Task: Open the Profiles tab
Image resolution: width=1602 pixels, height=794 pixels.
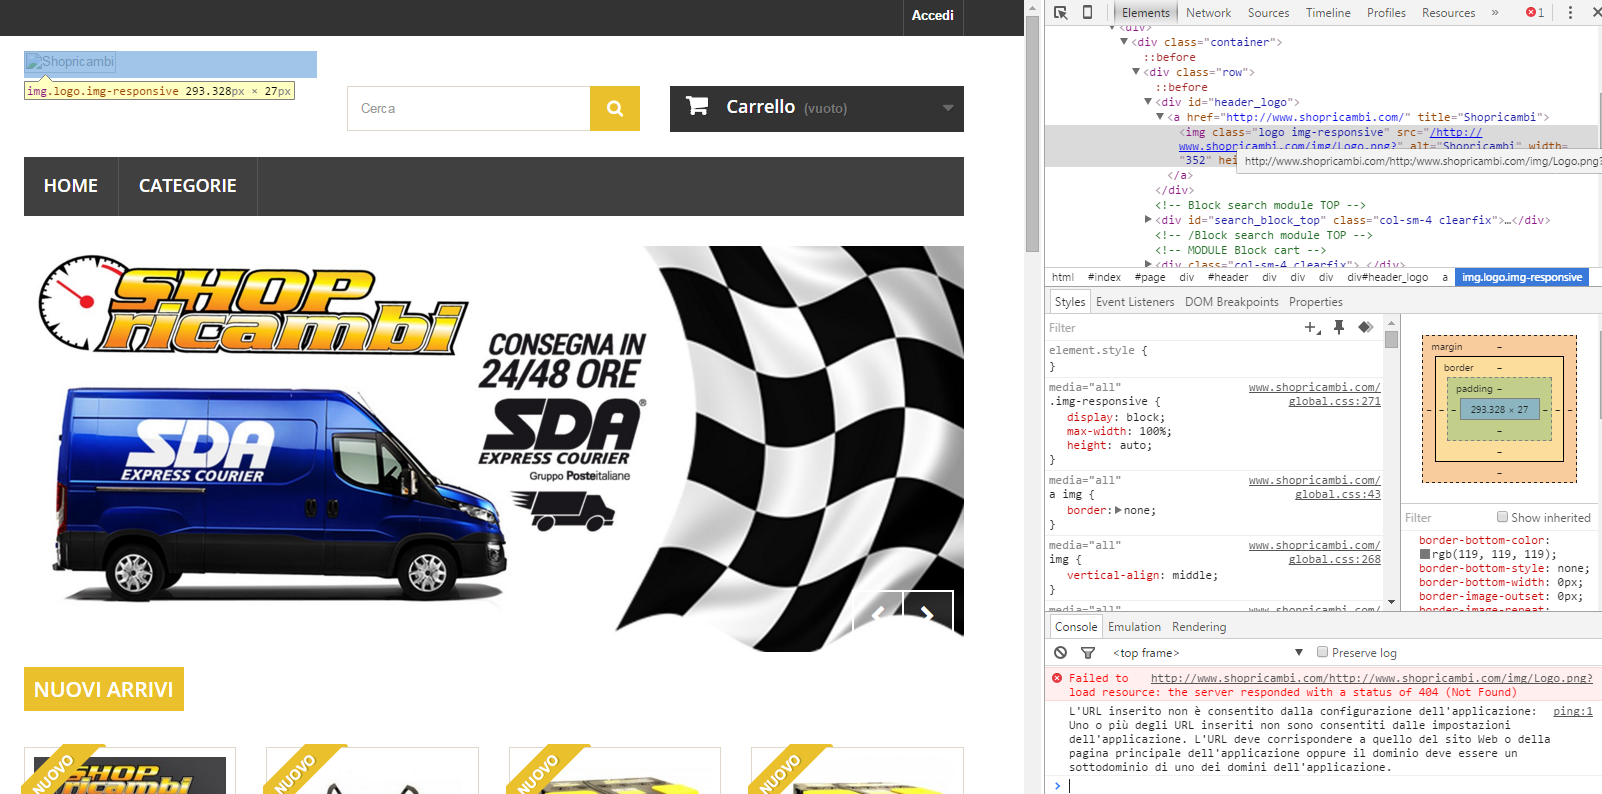Action: (x=1386, y=13)
